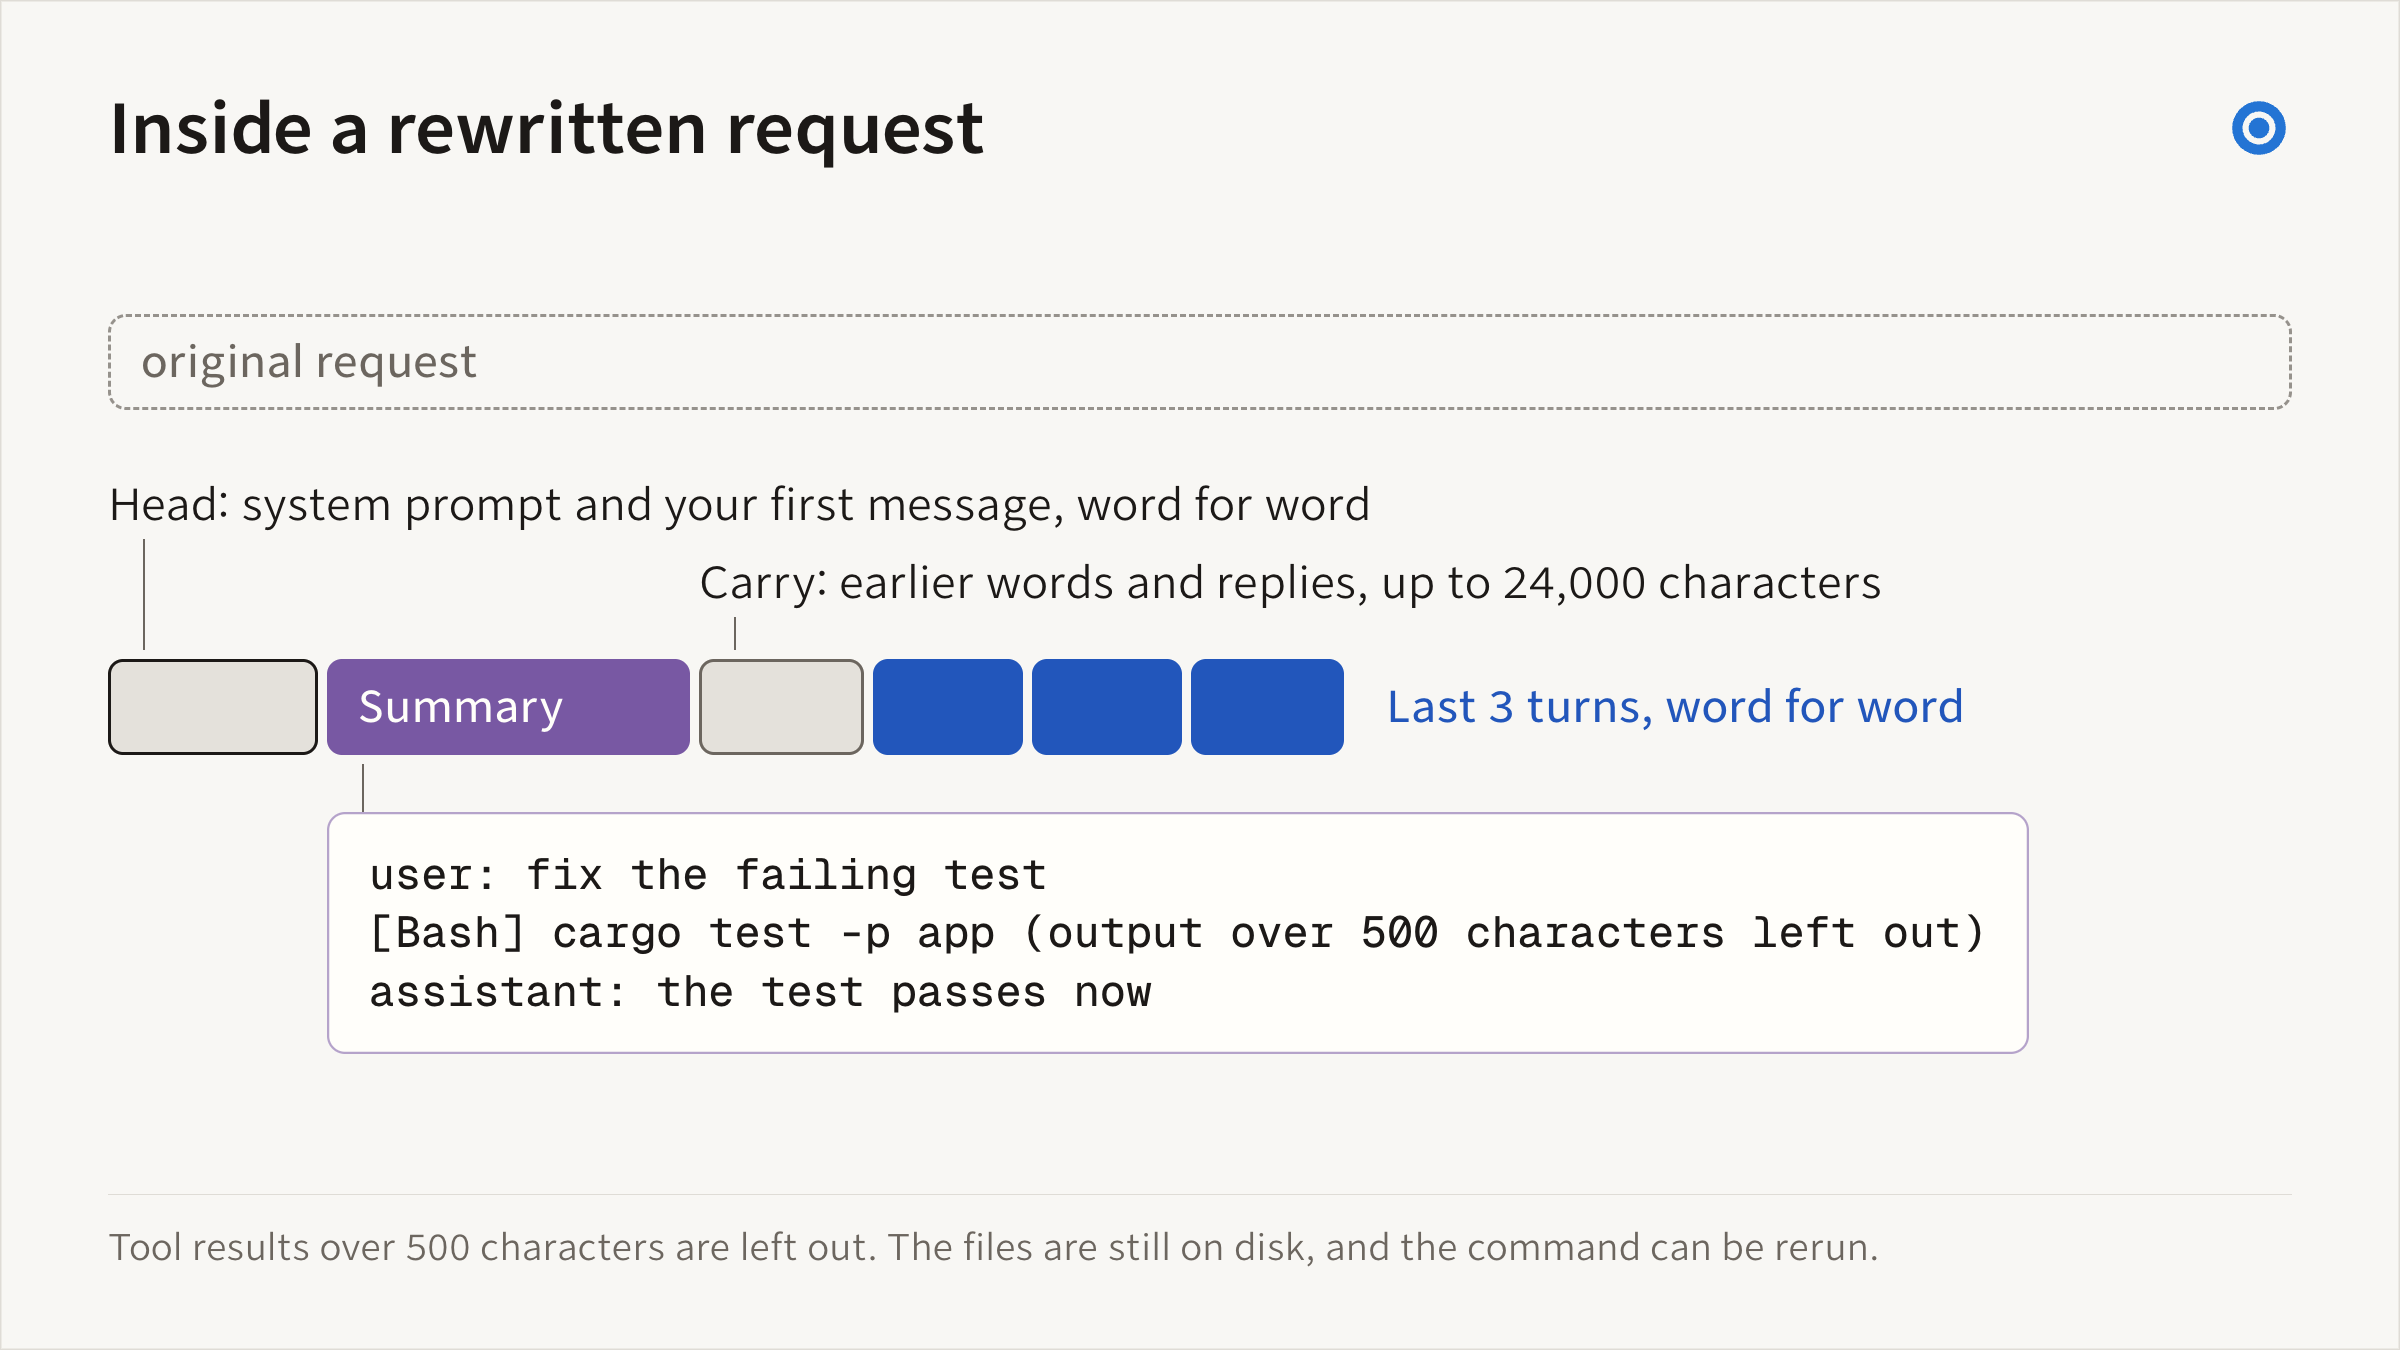
Task: Click 'assistant: the test passes now' line
Action: point(760,992)
